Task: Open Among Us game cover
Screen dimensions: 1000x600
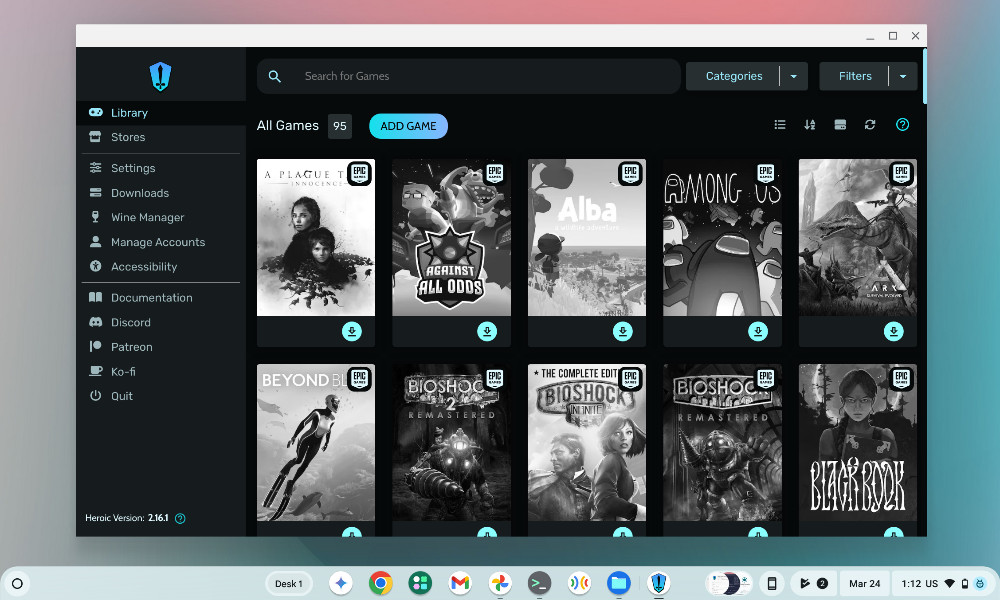Action: click(x=722, y=237)
